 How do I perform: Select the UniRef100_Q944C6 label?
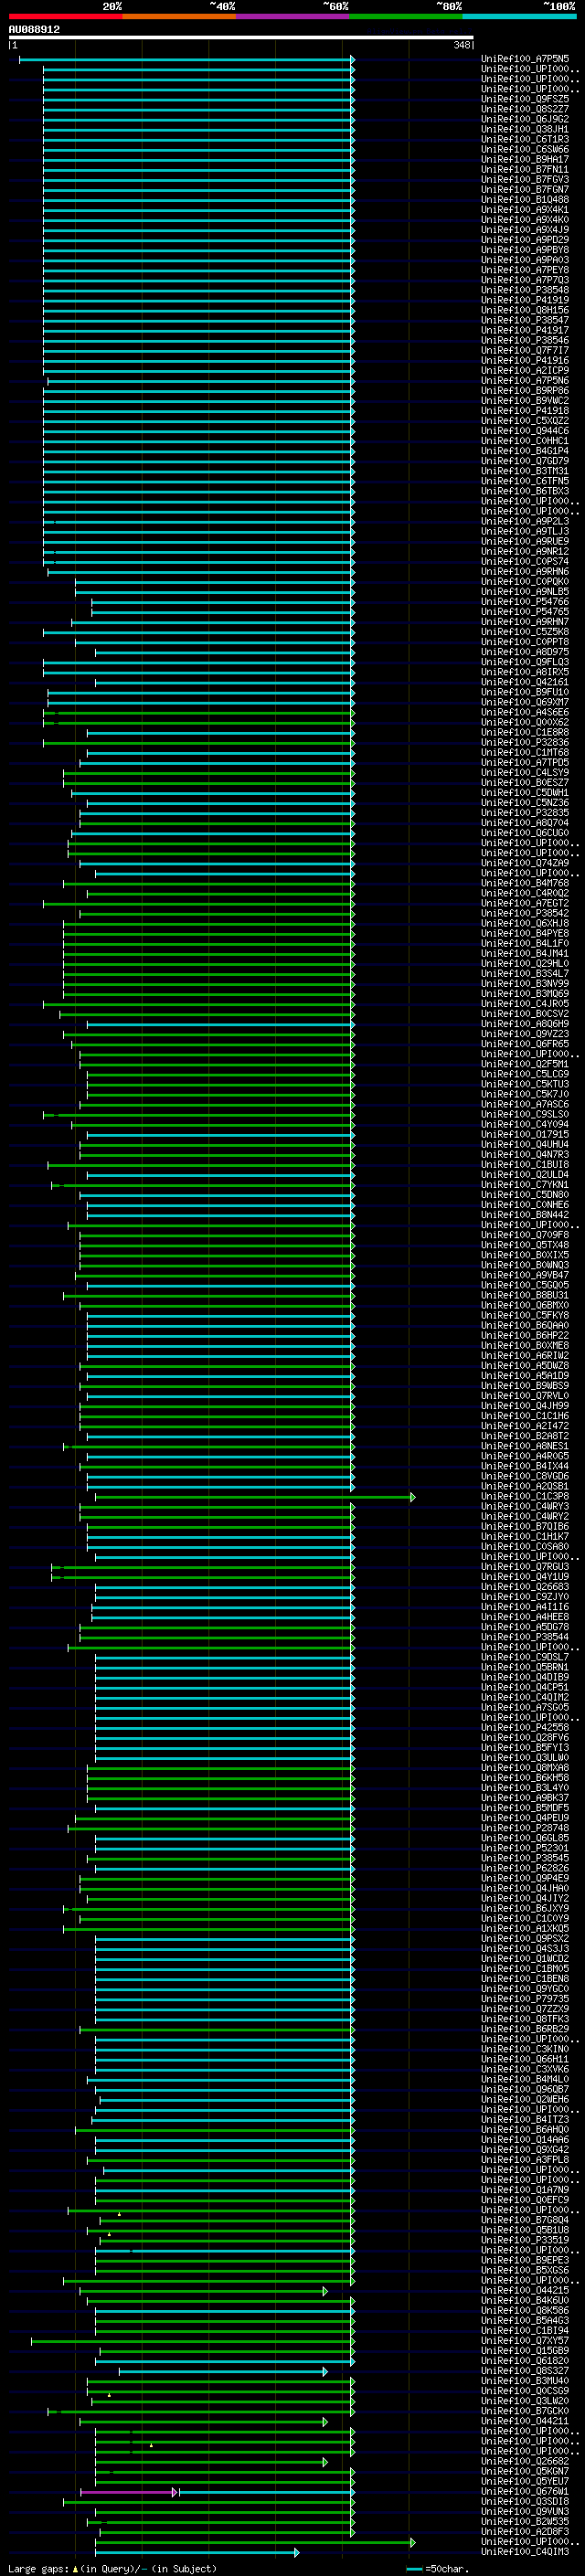525,431
